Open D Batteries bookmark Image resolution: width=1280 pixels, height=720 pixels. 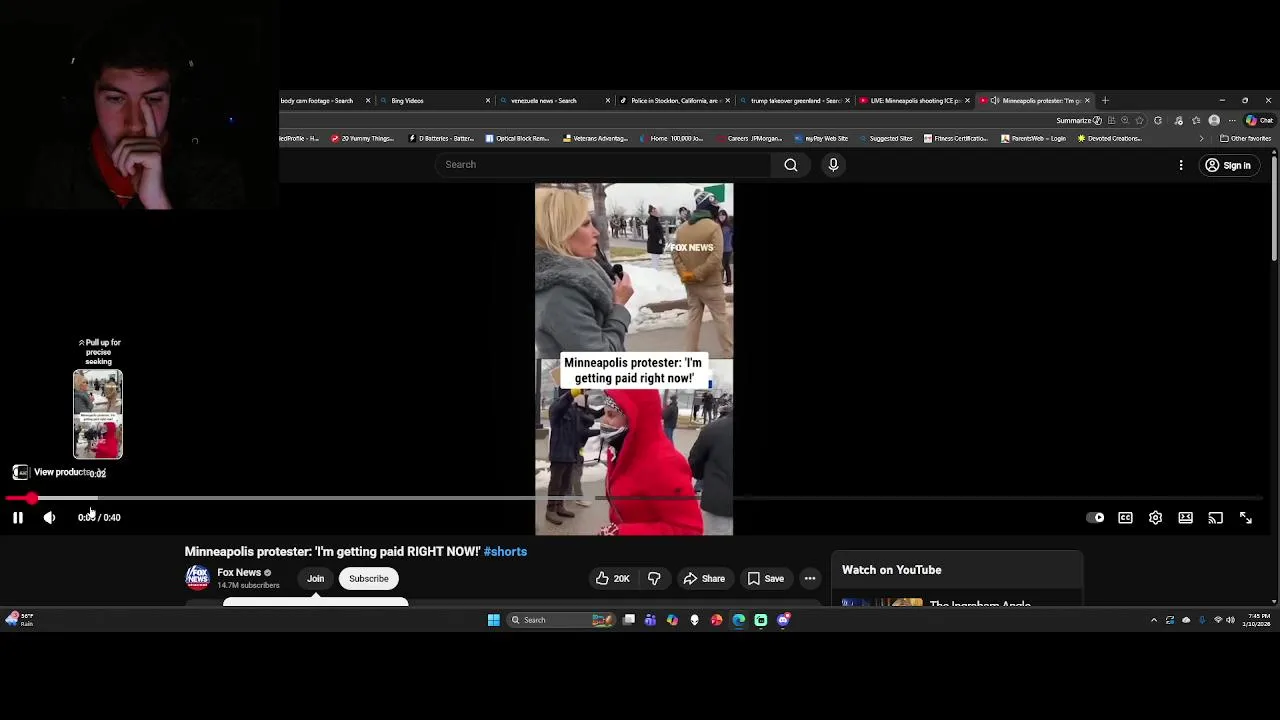point(441,138)
